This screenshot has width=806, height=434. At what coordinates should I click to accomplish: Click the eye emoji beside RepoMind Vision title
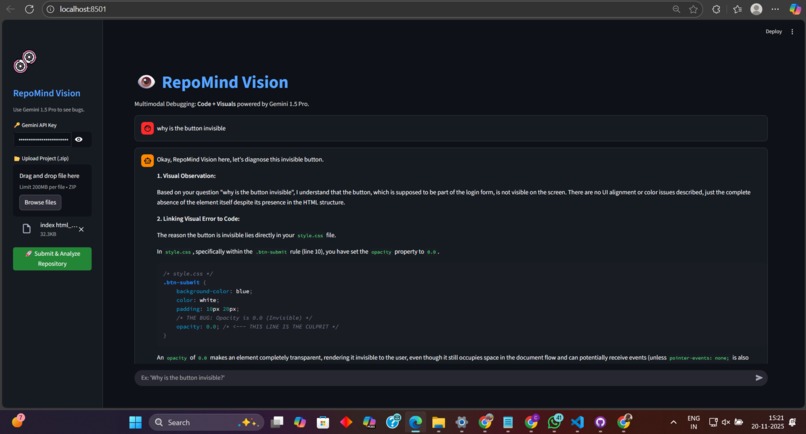[x=146, y=82]
